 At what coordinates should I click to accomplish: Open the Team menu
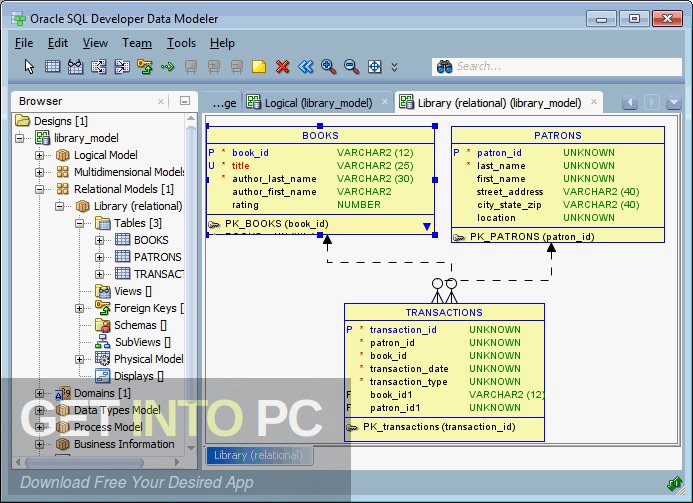coord(137,43)
